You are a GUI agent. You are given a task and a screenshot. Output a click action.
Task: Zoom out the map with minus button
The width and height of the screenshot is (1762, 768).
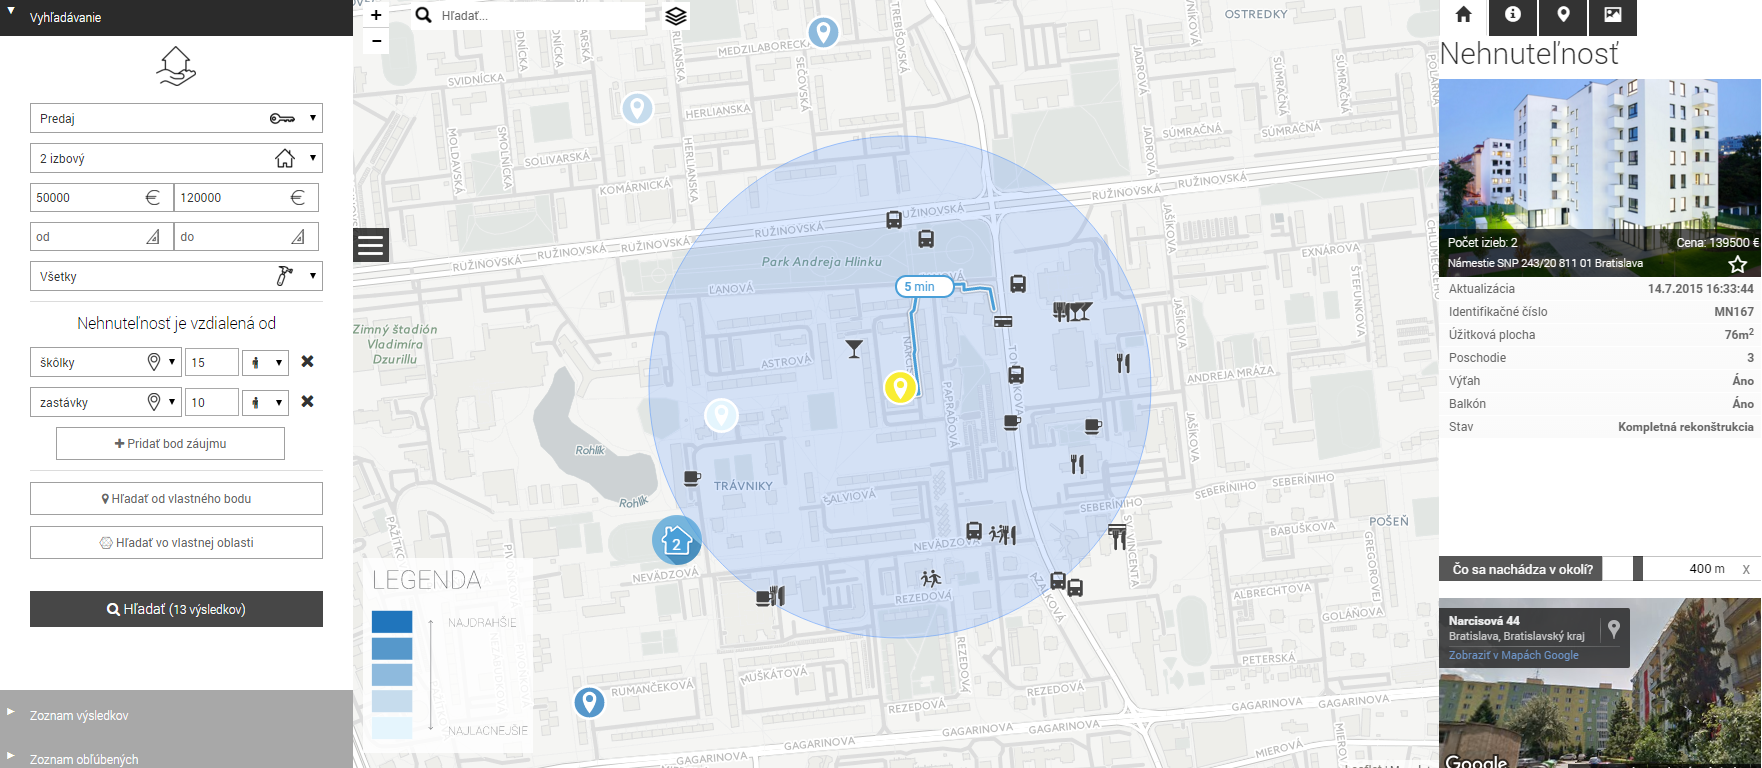coord(376,41)
